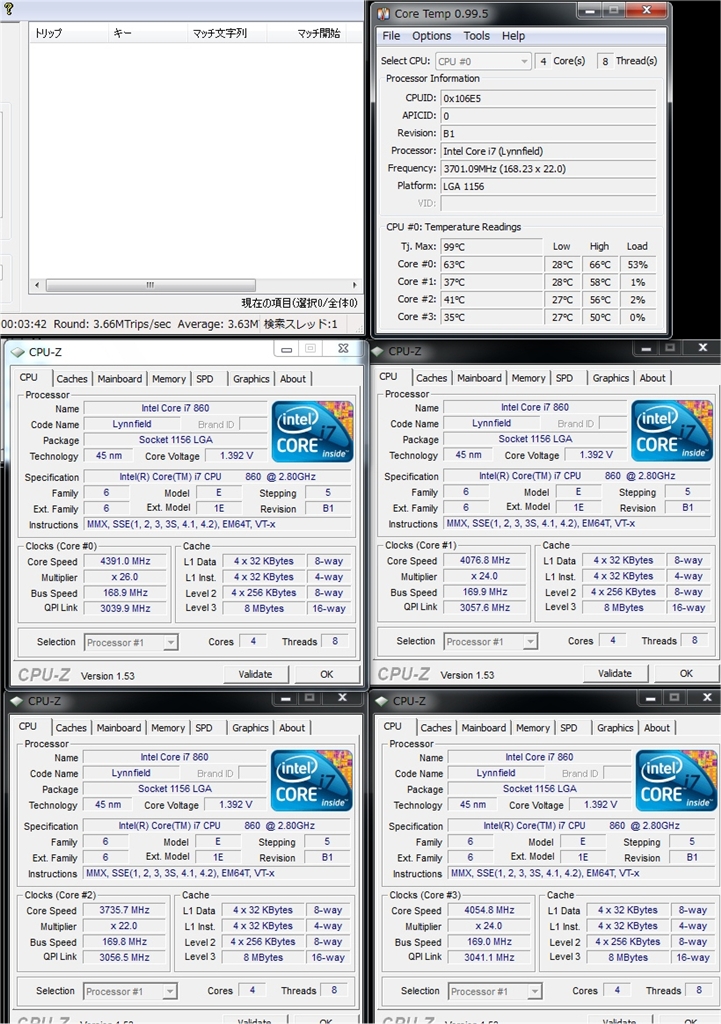Click the Core #3 temperature reading 35°C

(x=491, y=317)
